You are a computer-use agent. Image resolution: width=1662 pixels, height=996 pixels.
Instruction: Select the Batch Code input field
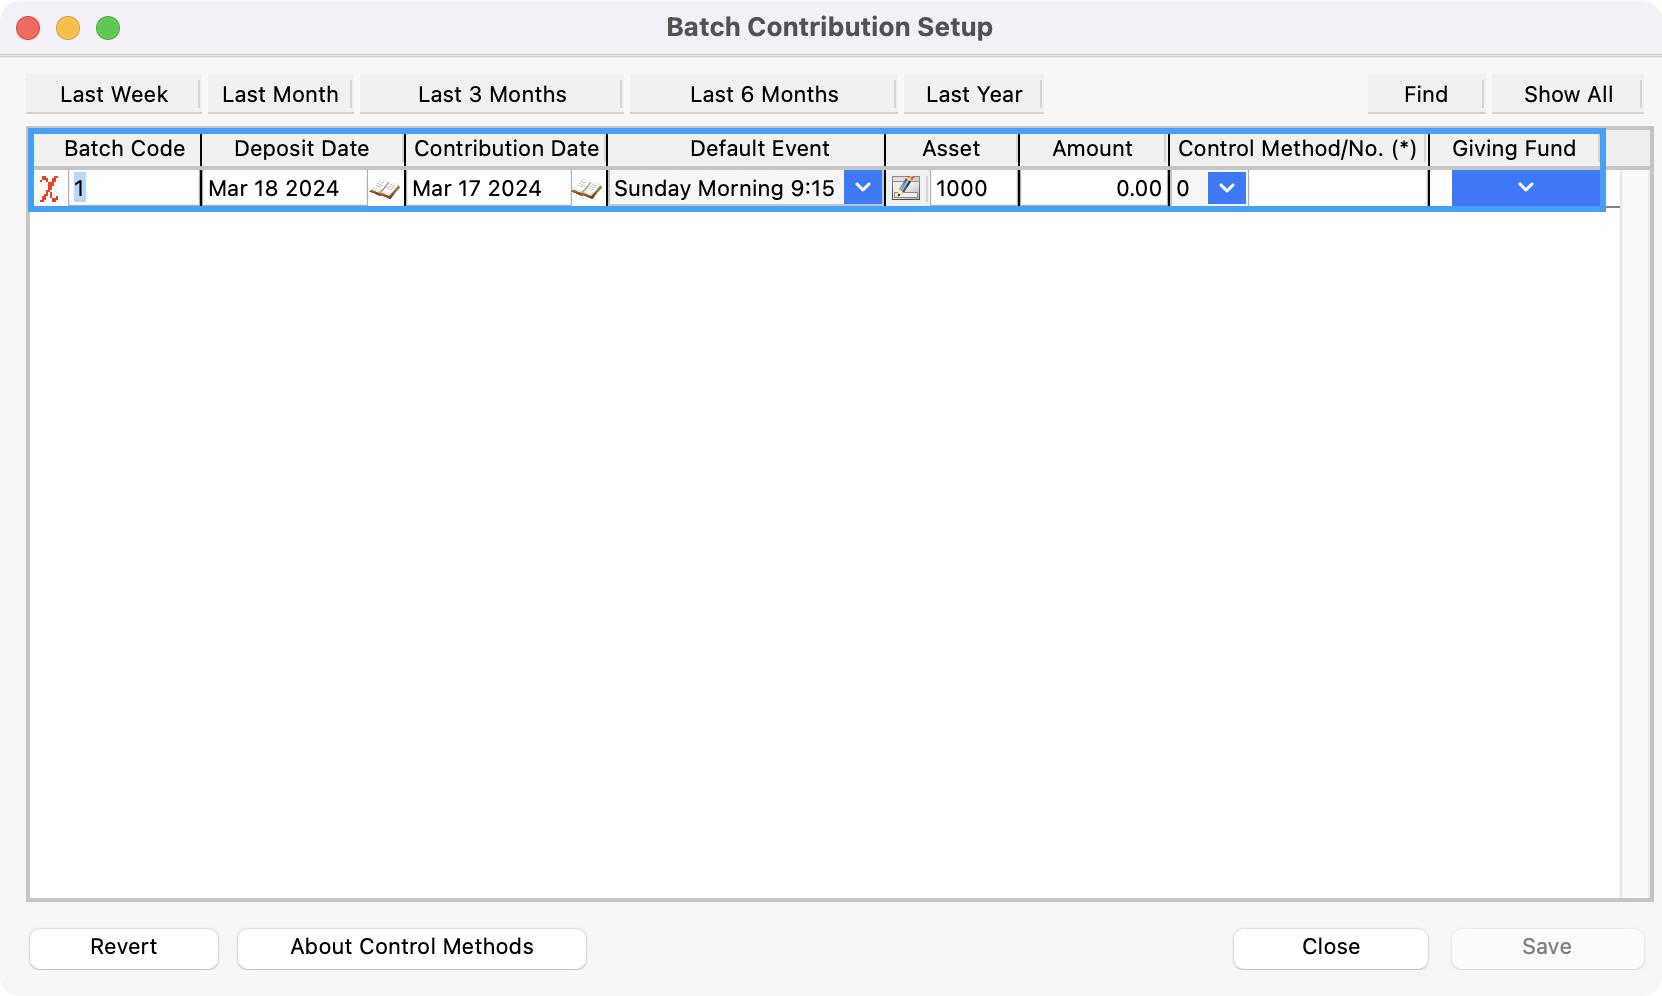click(x=130, y=188)
